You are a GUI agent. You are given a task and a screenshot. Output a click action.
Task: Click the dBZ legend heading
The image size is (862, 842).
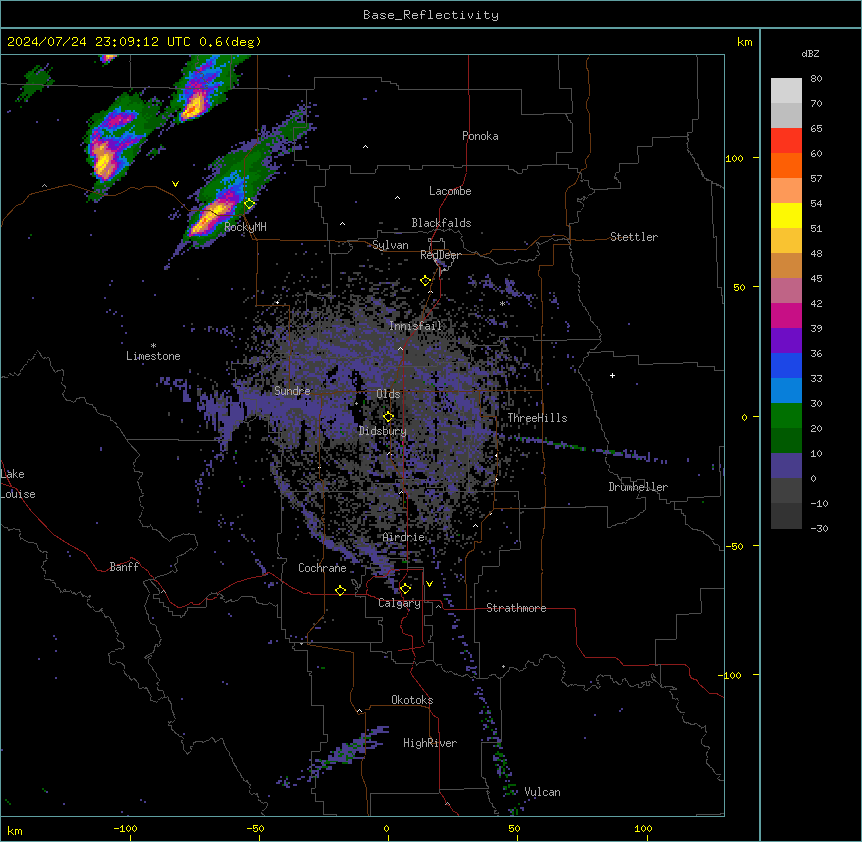point(810,53)
